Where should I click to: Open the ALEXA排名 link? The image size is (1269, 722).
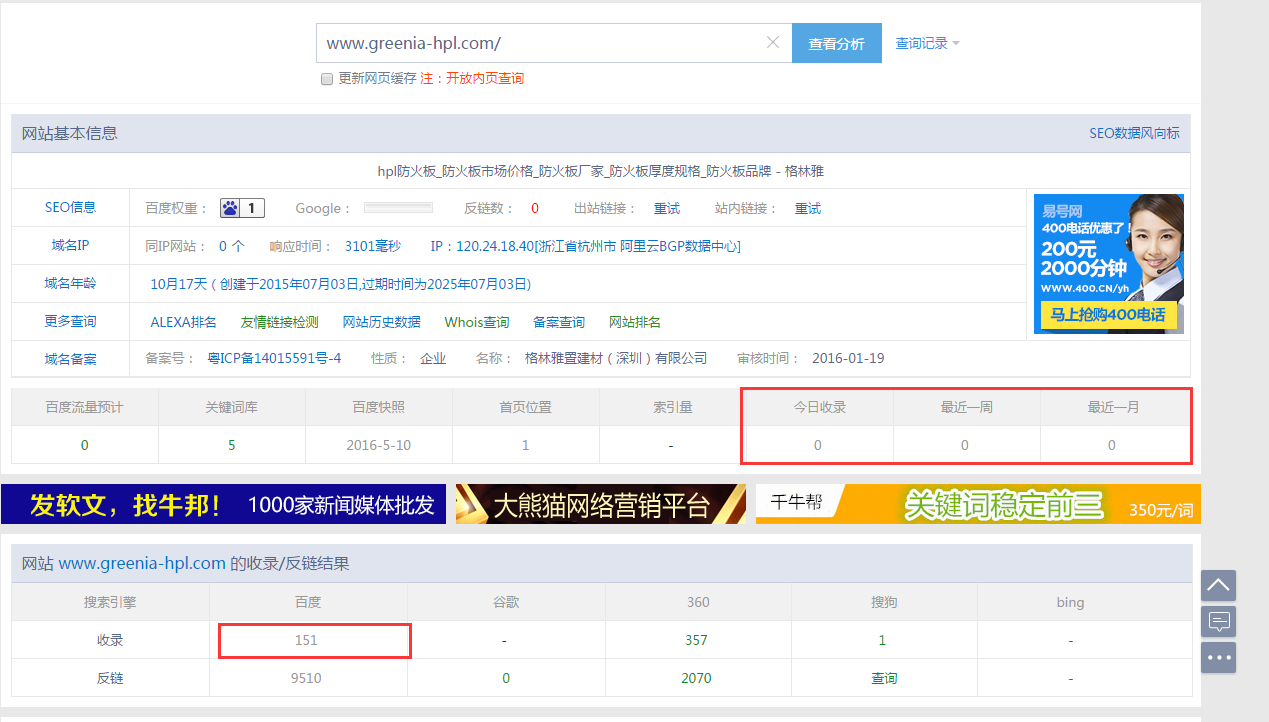pyautogui.click(x=183, y=322)
